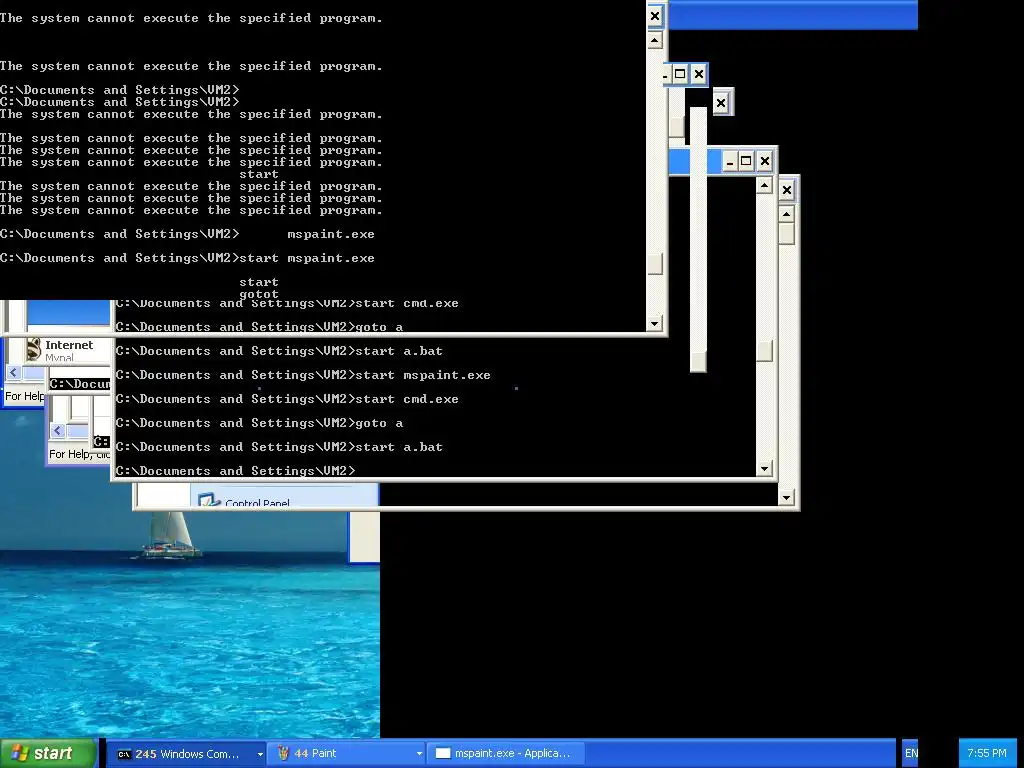1024x768 pixels.
Task: Close the window whose minimize button is half hidden
Action: (x=699, y=74)
